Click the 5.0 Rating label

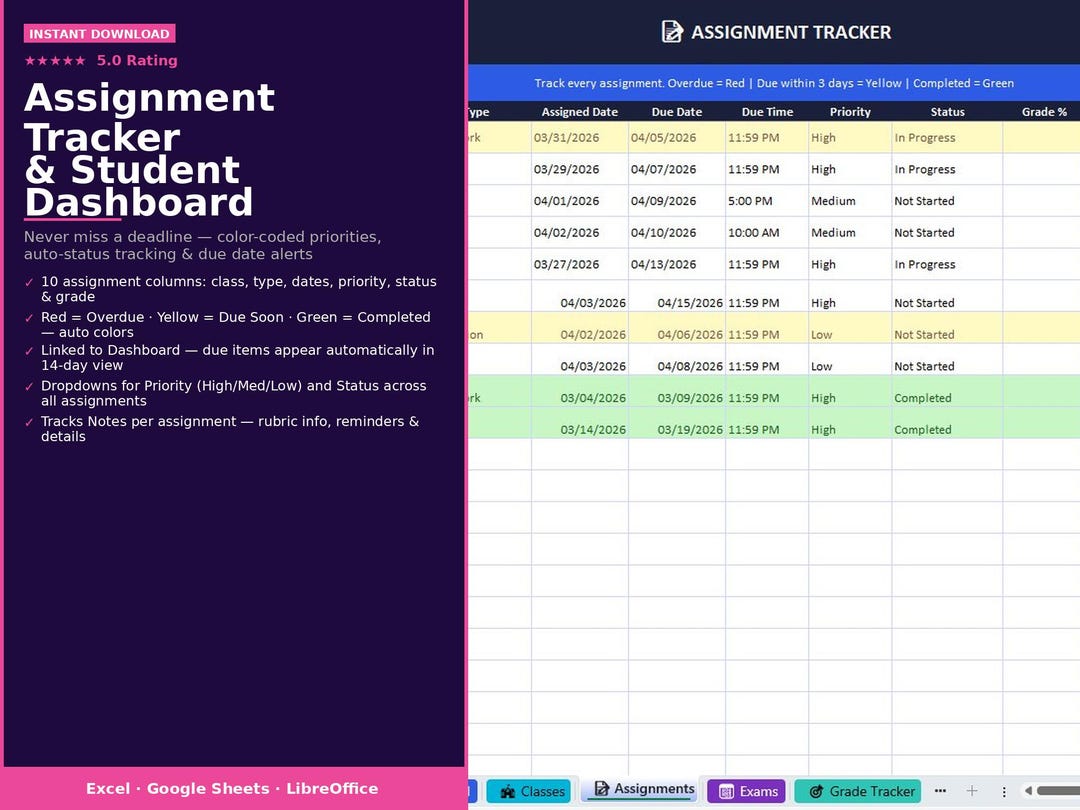[137, 61]
